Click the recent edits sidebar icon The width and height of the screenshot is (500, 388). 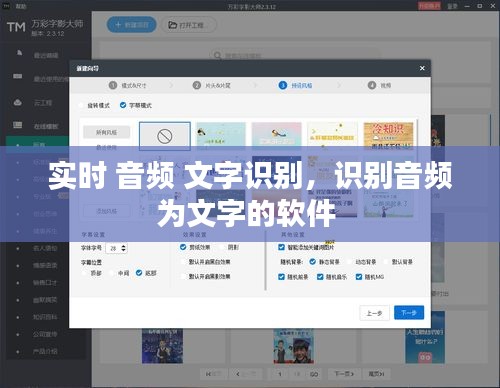[x=19, y=53]
